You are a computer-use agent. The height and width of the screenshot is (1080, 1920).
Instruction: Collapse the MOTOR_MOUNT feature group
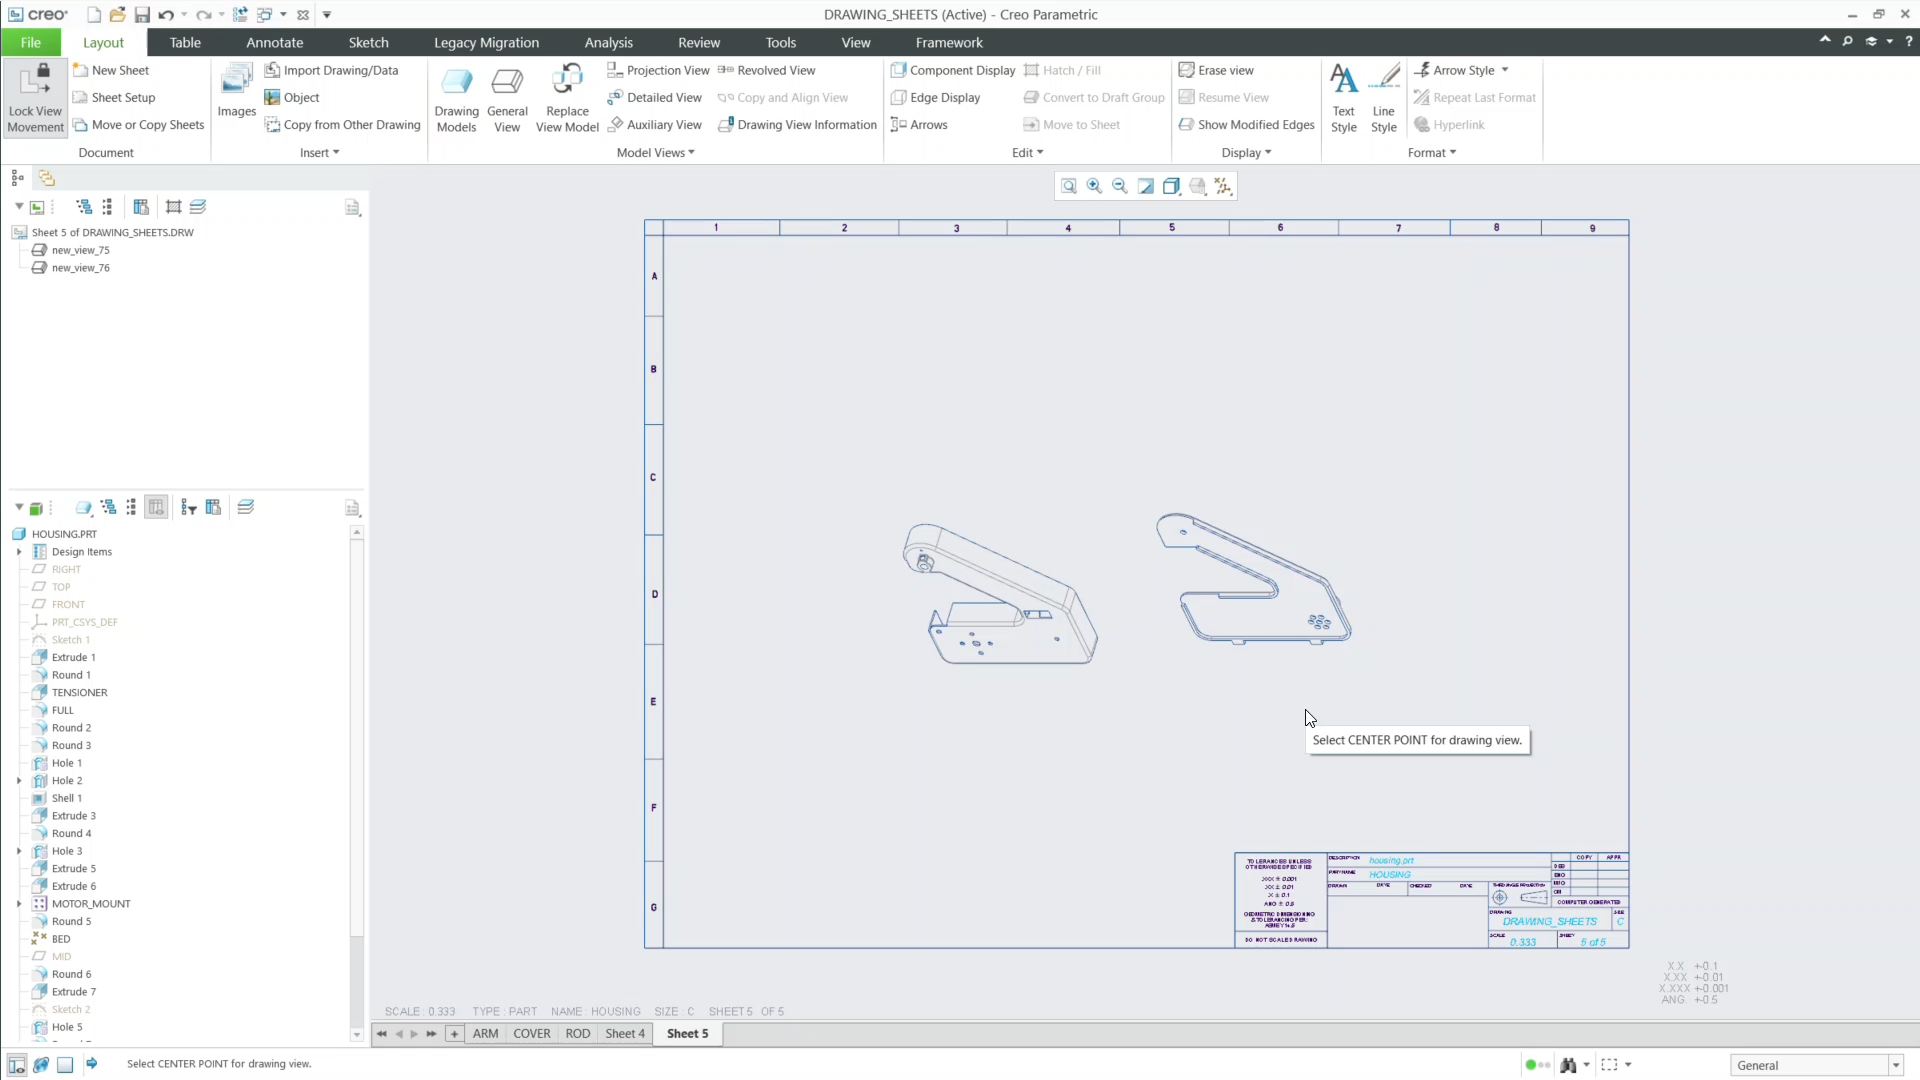pos(20,903)
